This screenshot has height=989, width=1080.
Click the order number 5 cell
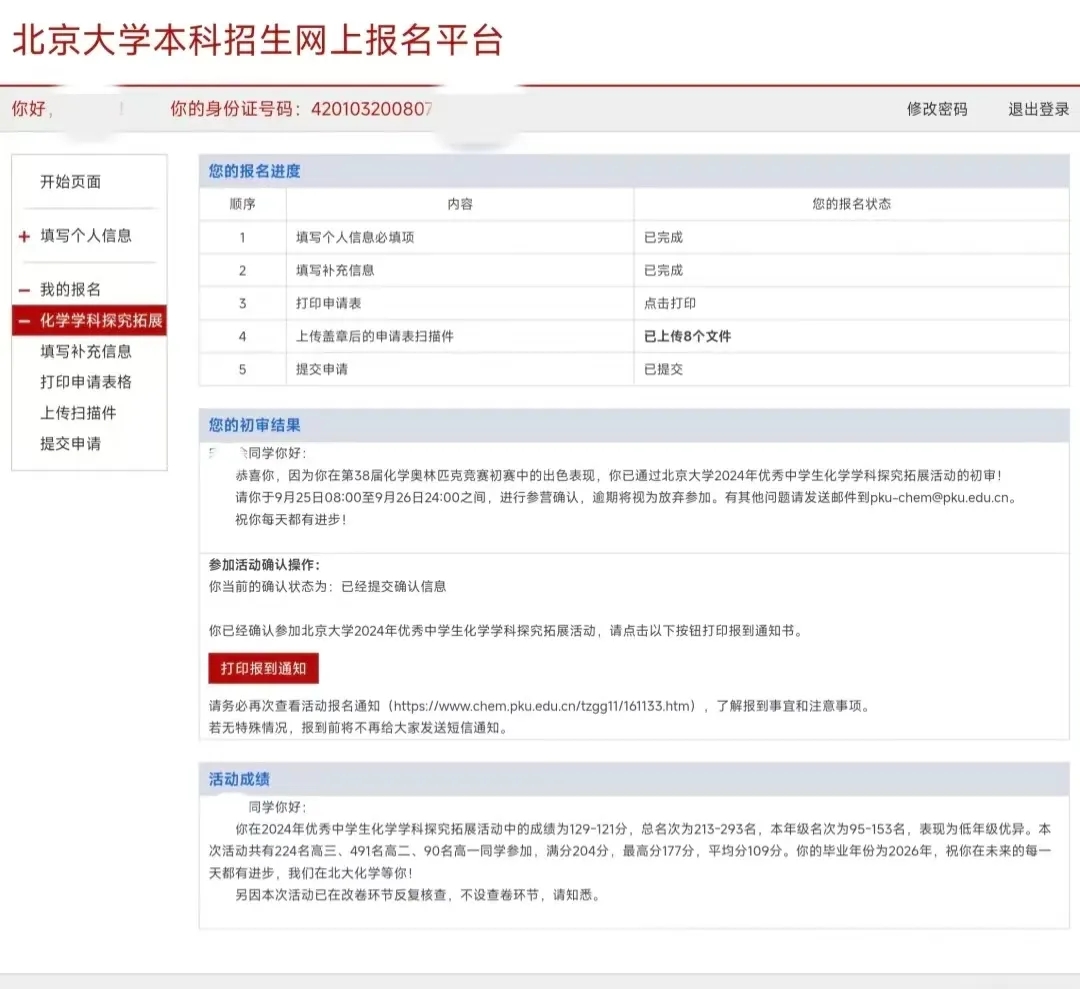click(x=242, y=369)
